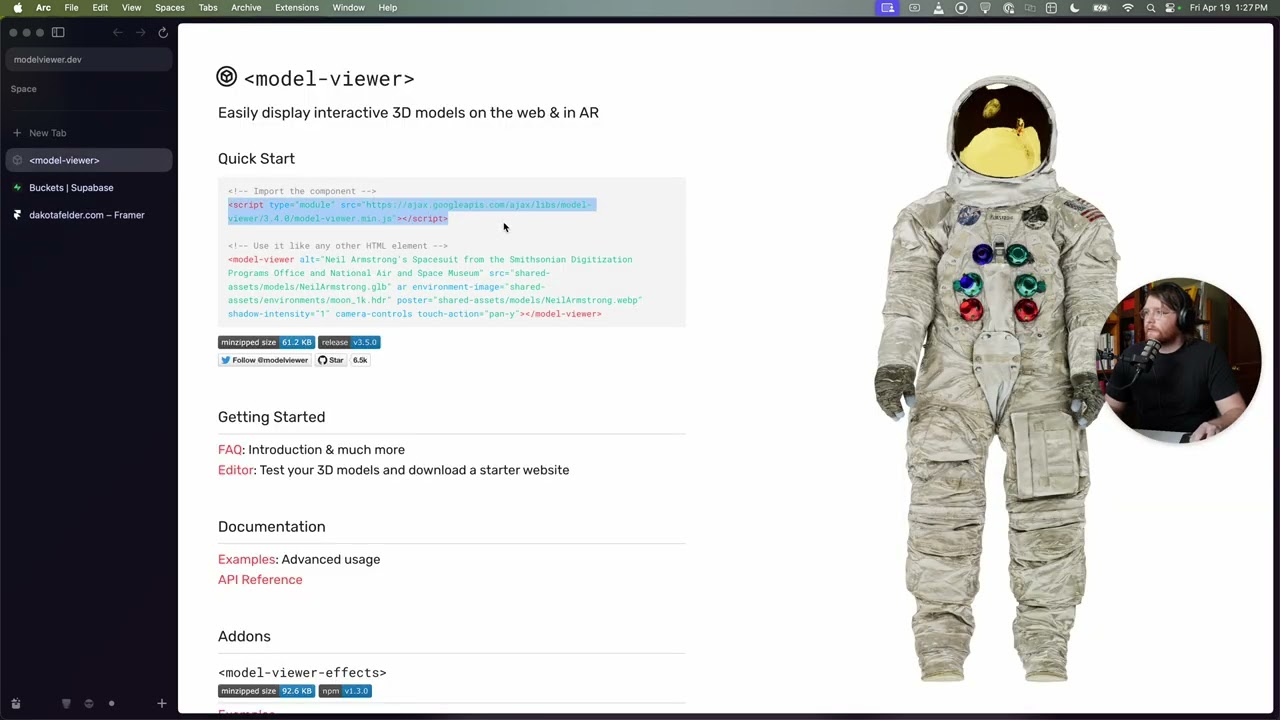This screenshot has height=720, width=1280.
Task: Click the highlighted script tag code line
Action: point(411,211)
